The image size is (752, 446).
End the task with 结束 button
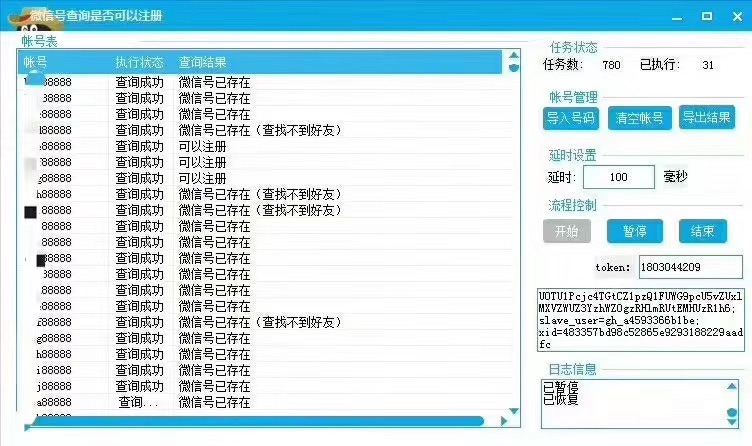(703, 231)
